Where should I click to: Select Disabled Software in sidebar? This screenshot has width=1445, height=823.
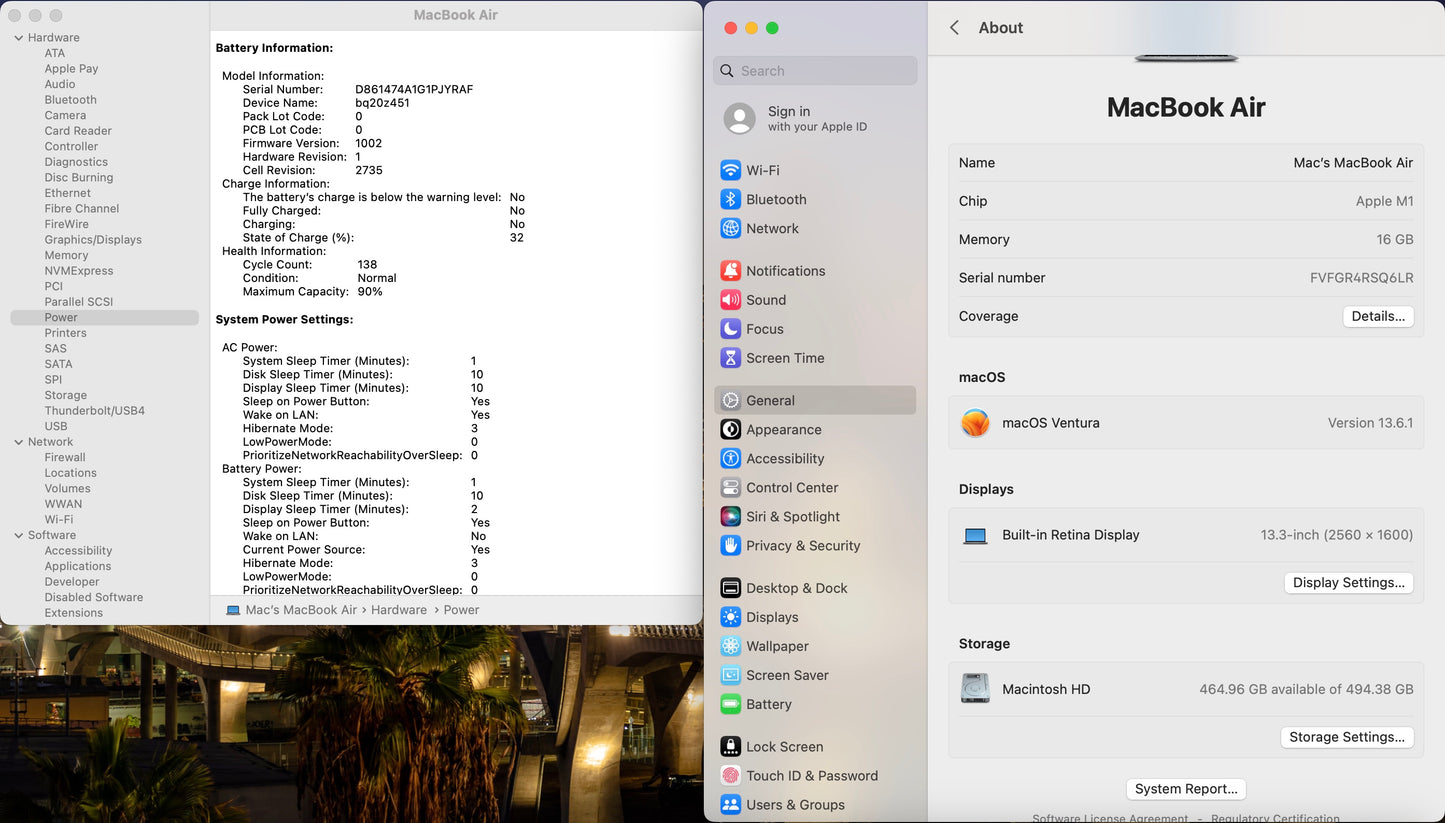pyautogui.click(x=94, y=597)
